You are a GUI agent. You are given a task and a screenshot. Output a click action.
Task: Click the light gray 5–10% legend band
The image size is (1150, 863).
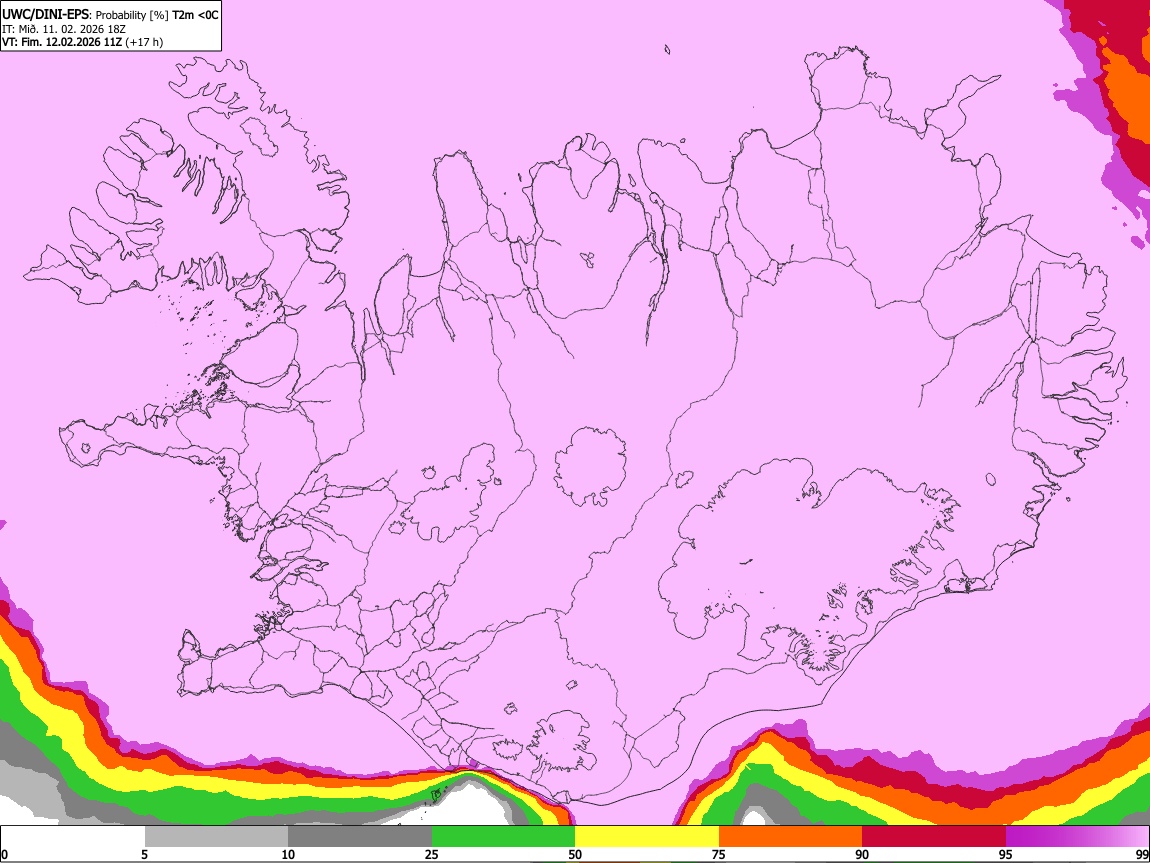pyautogui.click(x=216, y=837)
